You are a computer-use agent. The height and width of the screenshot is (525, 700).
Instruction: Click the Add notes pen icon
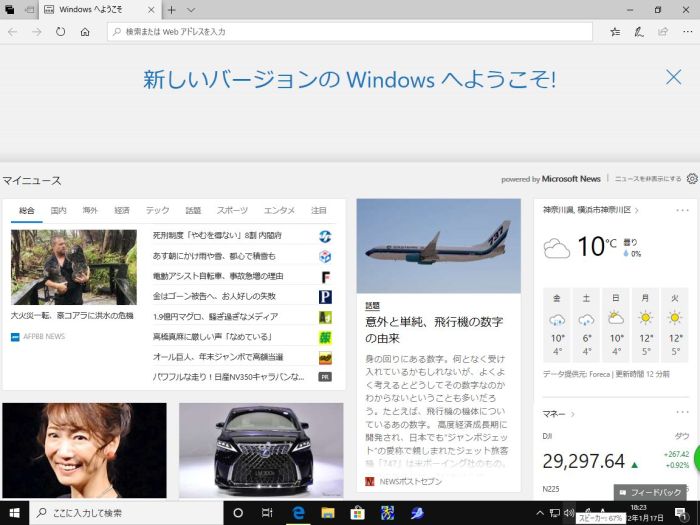(x=639, y=32)
